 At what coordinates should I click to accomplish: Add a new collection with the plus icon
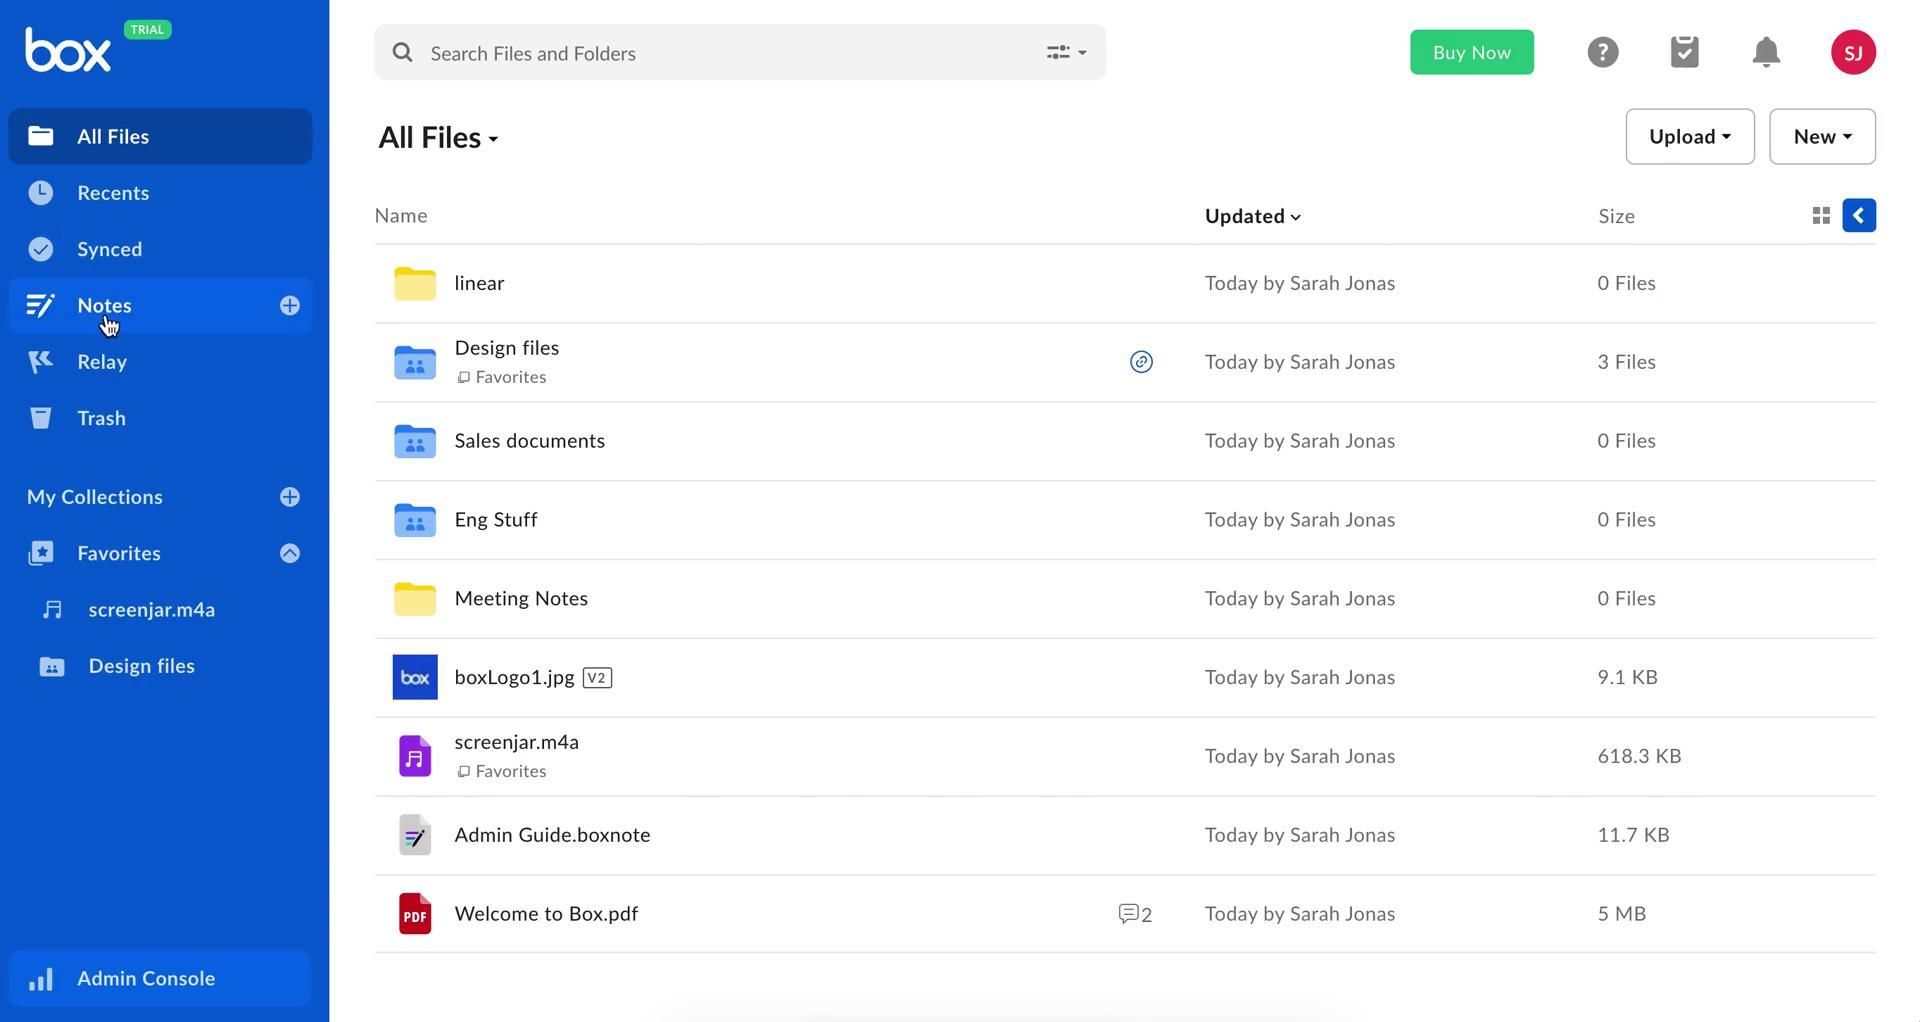pyautogui.click(x=290, y=497)
